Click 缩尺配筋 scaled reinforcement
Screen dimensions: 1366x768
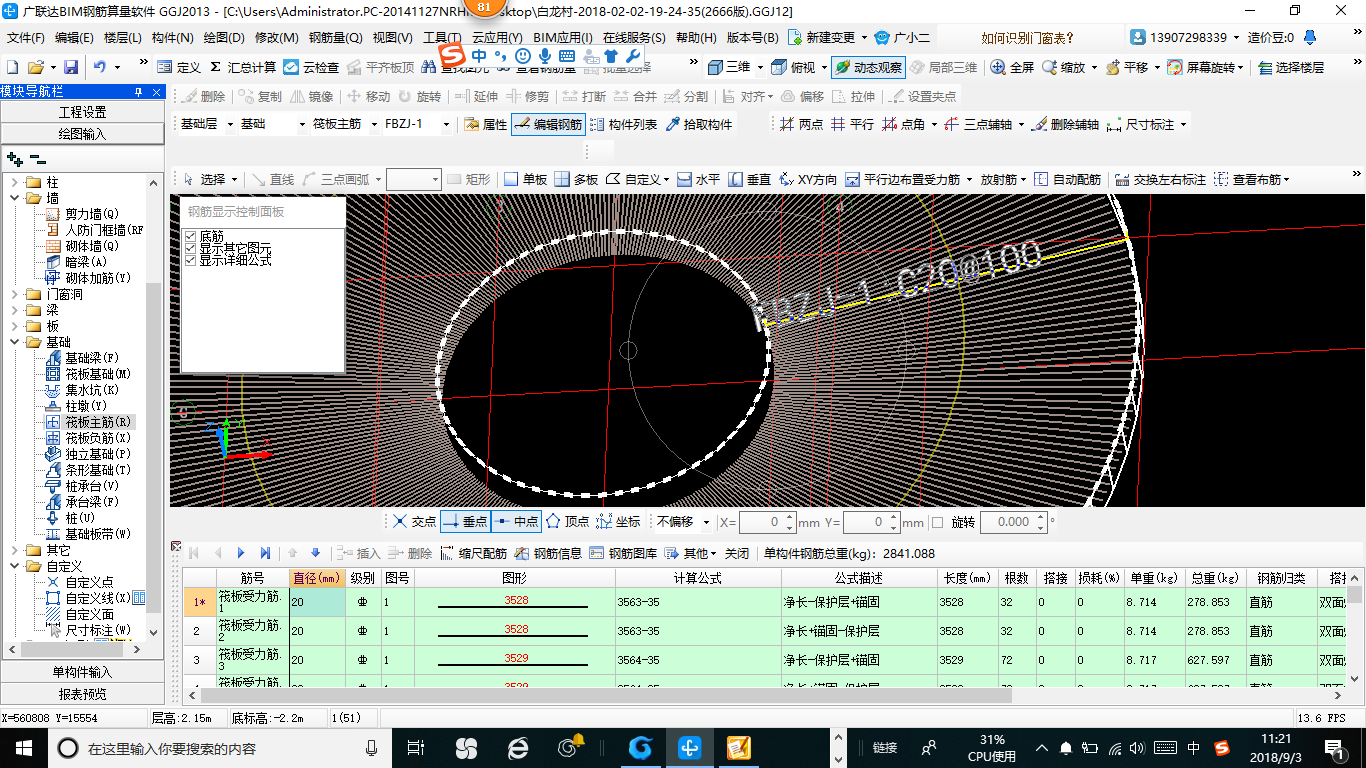[x=474, y=553]
